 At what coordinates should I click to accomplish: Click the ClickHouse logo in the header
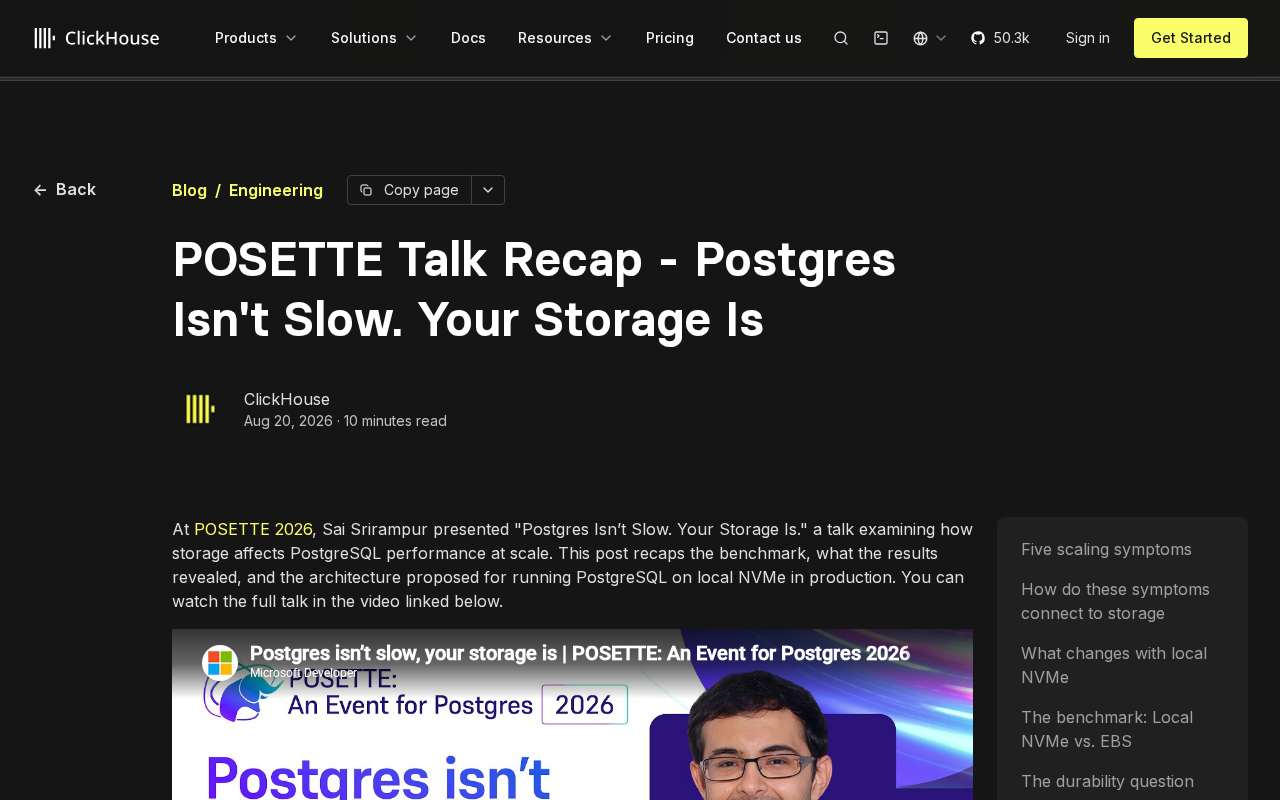[x=96, y=38]
